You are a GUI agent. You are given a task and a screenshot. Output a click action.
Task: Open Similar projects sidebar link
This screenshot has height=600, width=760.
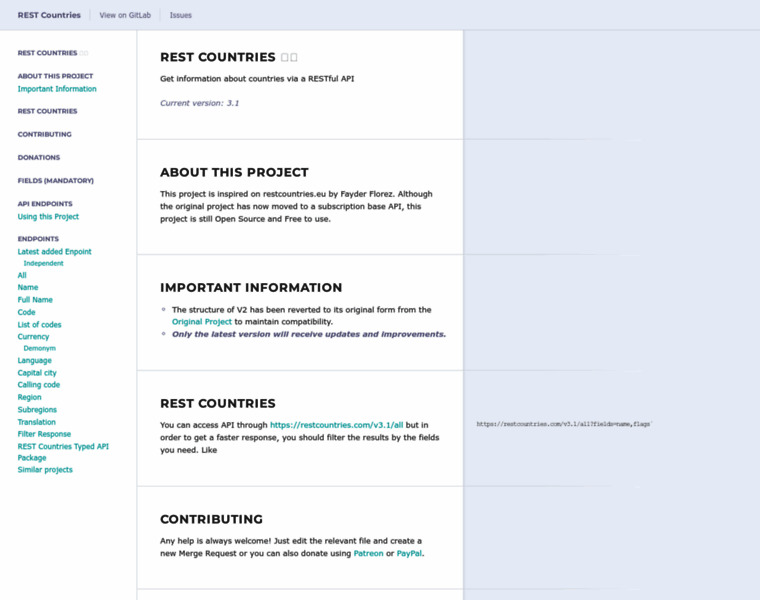click(x=45, y=470)
